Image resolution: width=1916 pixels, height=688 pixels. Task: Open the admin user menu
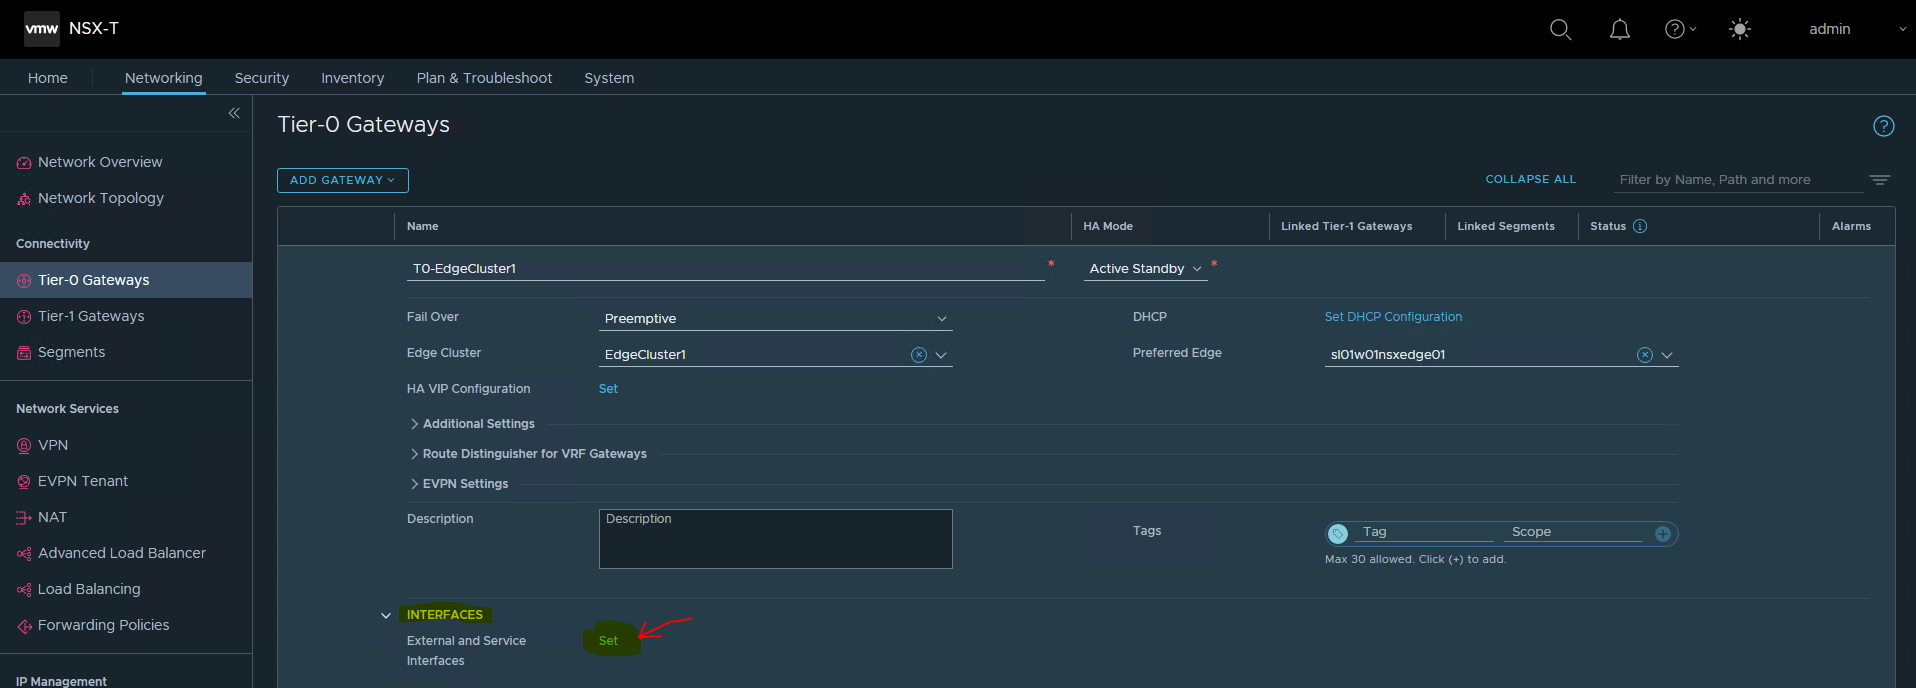click(x=1857, y=29)
